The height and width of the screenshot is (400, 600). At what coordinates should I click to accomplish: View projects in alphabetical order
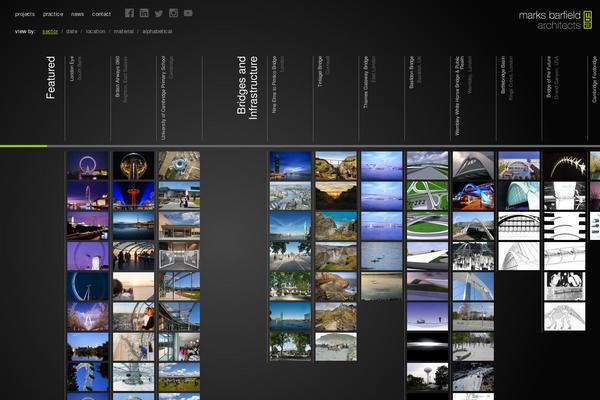pyautogui.click(x=157, y=31)
